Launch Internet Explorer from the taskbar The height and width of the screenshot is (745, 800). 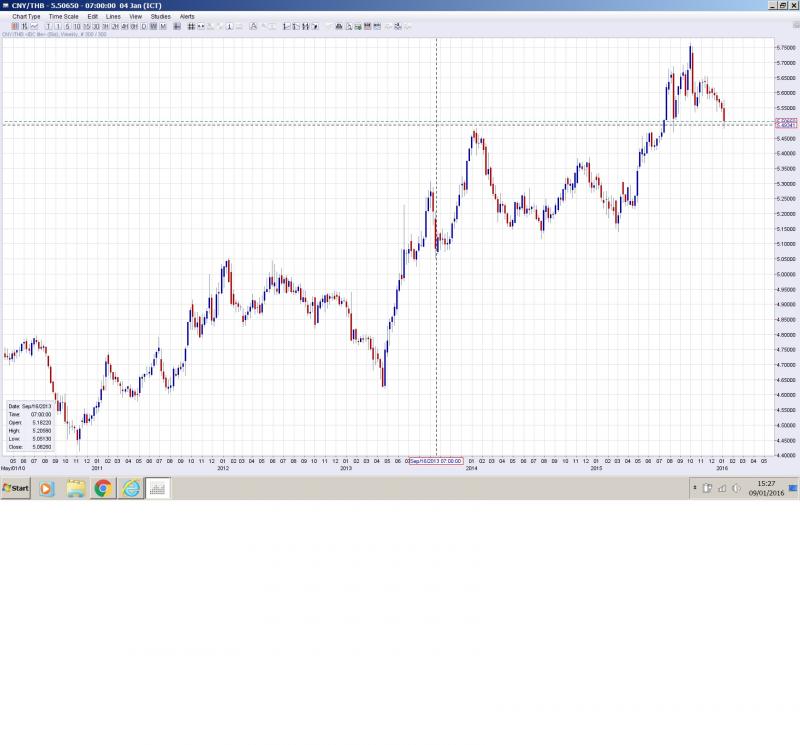[130, 488]
